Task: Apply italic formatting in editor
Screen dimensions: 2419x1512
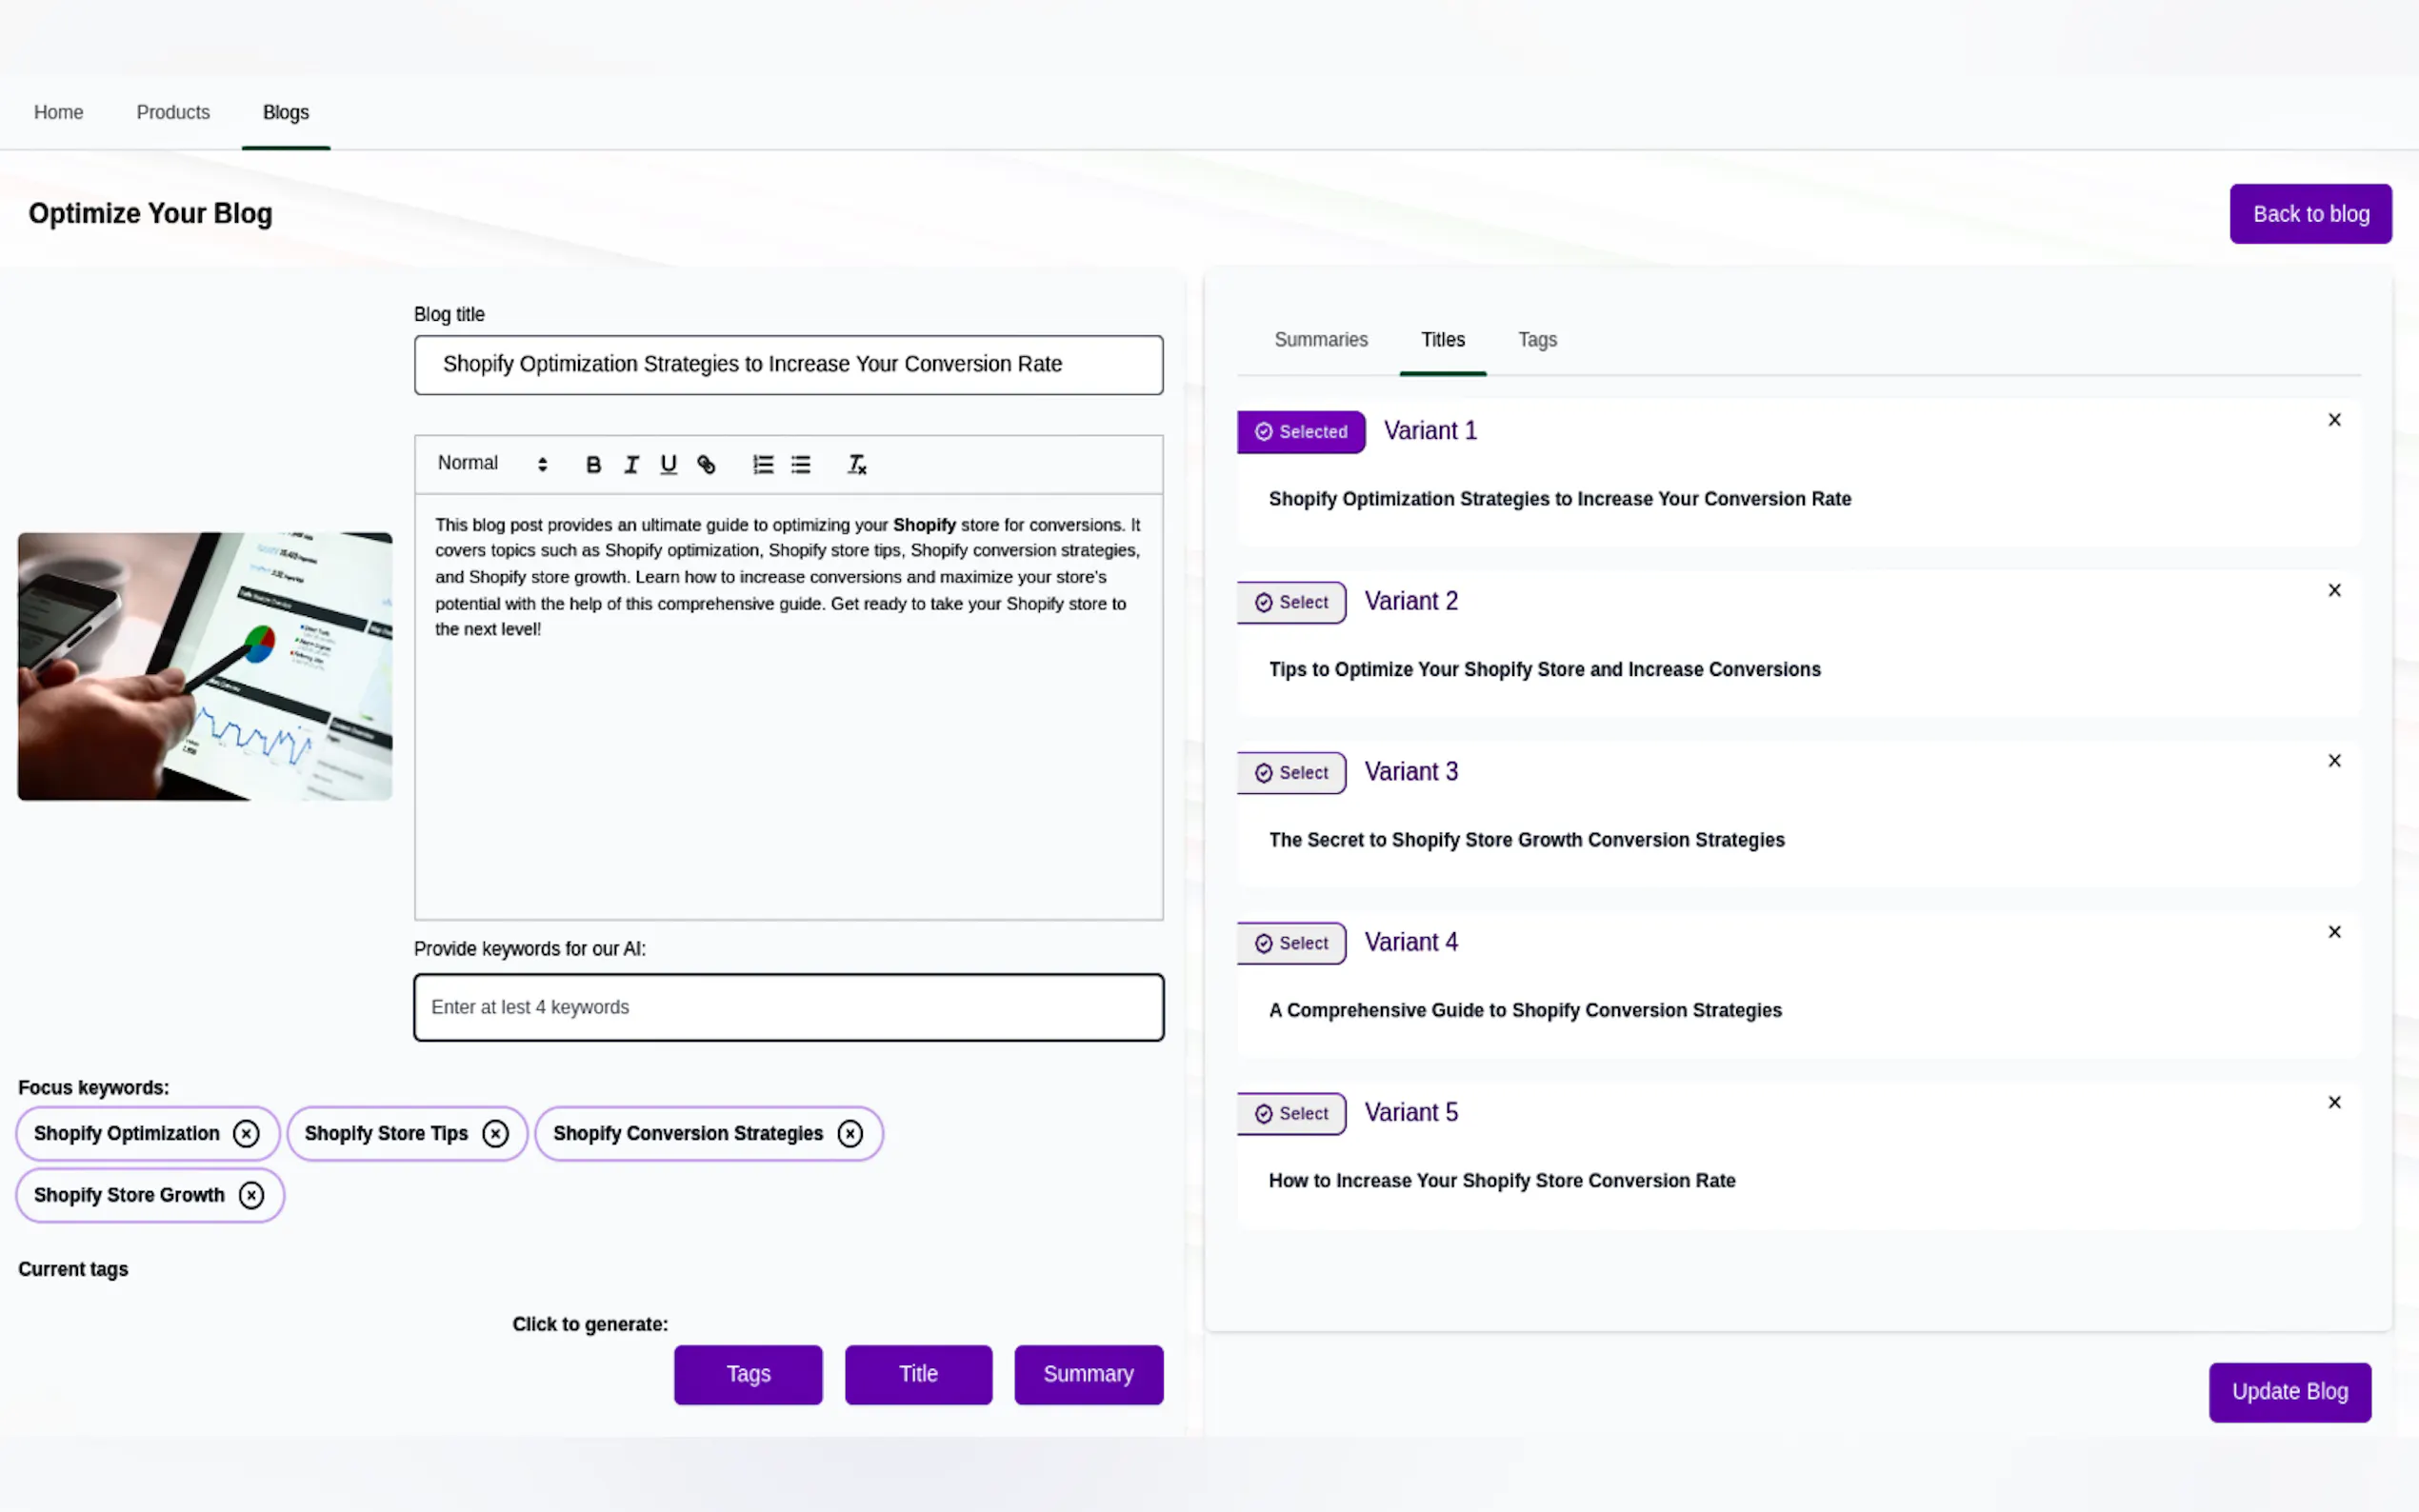Action: 631,464
